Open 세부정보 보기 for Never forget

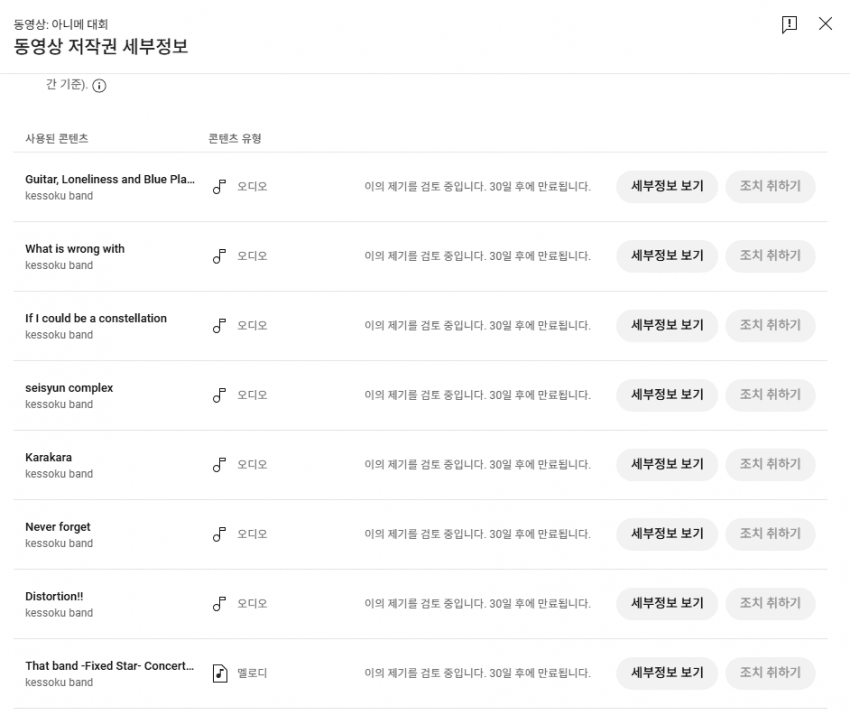[x=667, y=534]
